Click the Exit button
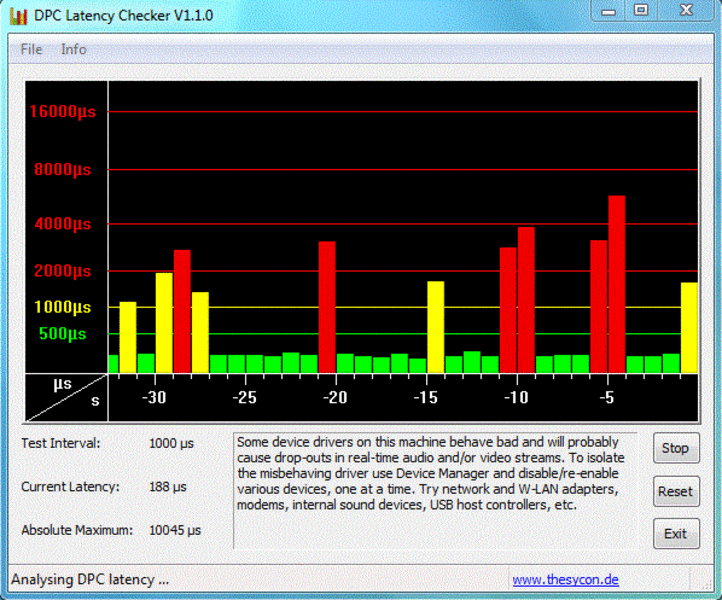 pyautogui.click(x=676, y=534)
